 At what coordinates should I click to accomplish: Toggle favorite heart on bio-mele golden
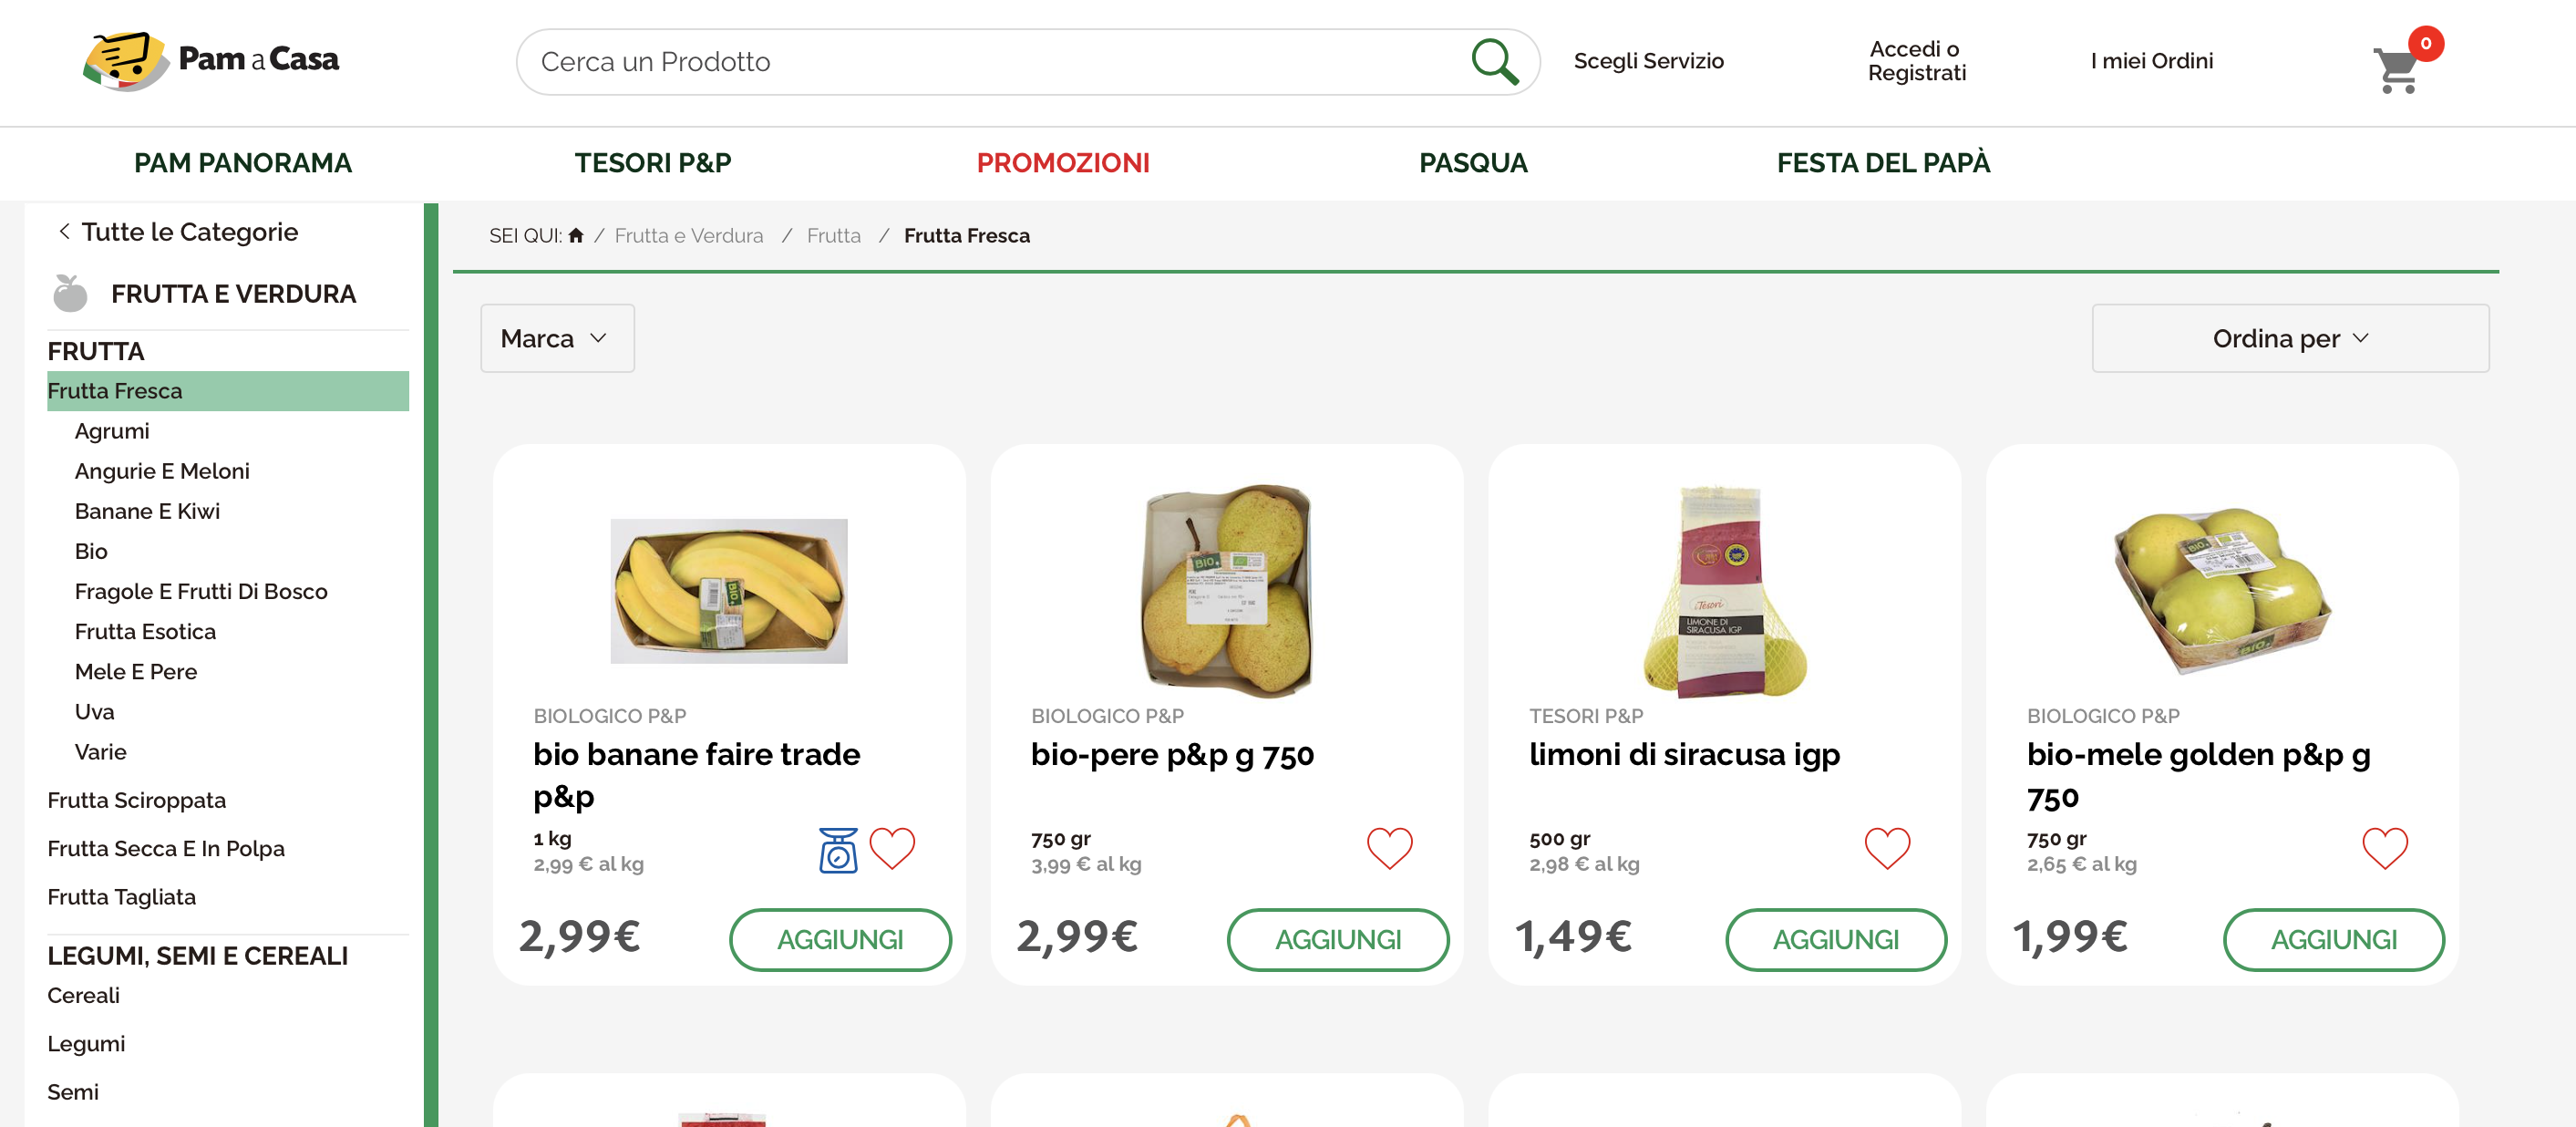2384,848
